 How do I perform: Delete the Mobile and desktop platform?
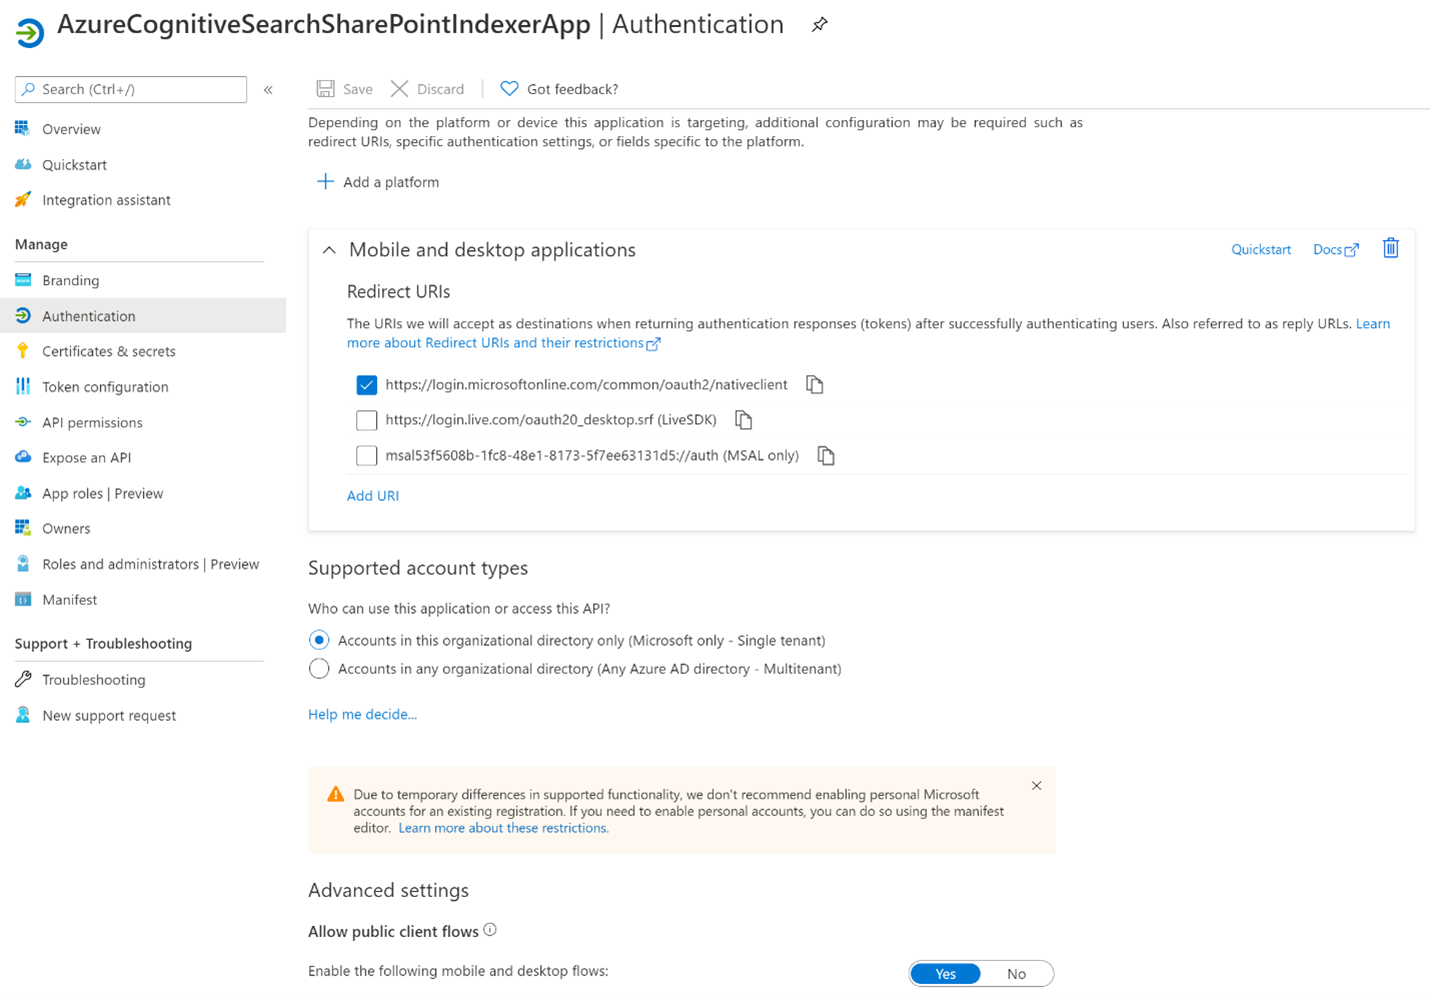[1390, 248]
